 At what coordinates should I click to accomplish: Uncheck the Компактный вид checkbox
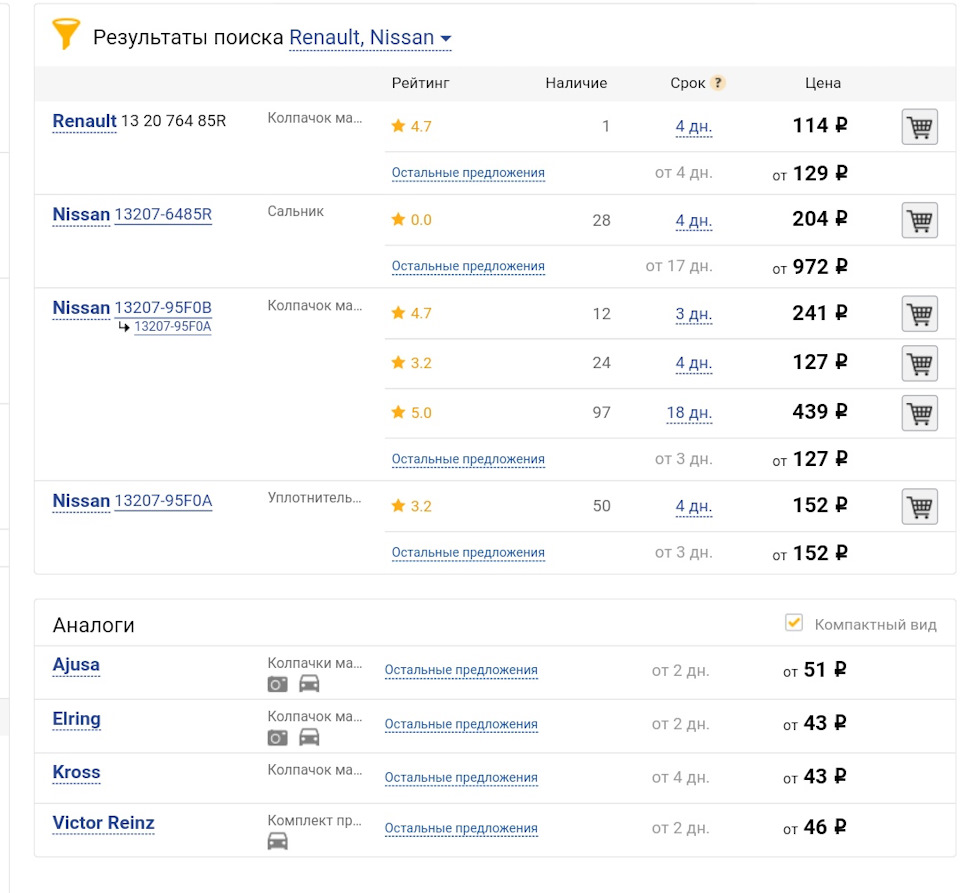click(794, 622)
